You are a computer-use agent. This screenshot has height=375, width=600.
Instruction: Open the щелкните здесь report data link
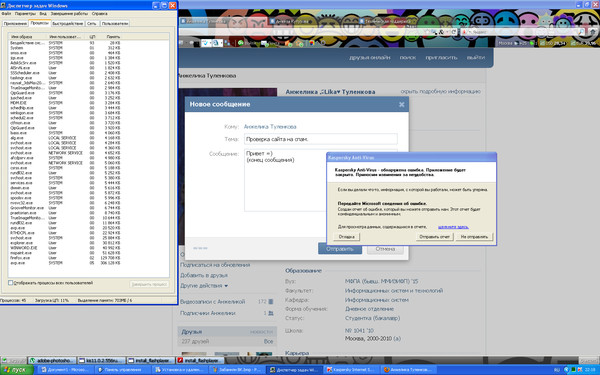[x=453, y=227]
